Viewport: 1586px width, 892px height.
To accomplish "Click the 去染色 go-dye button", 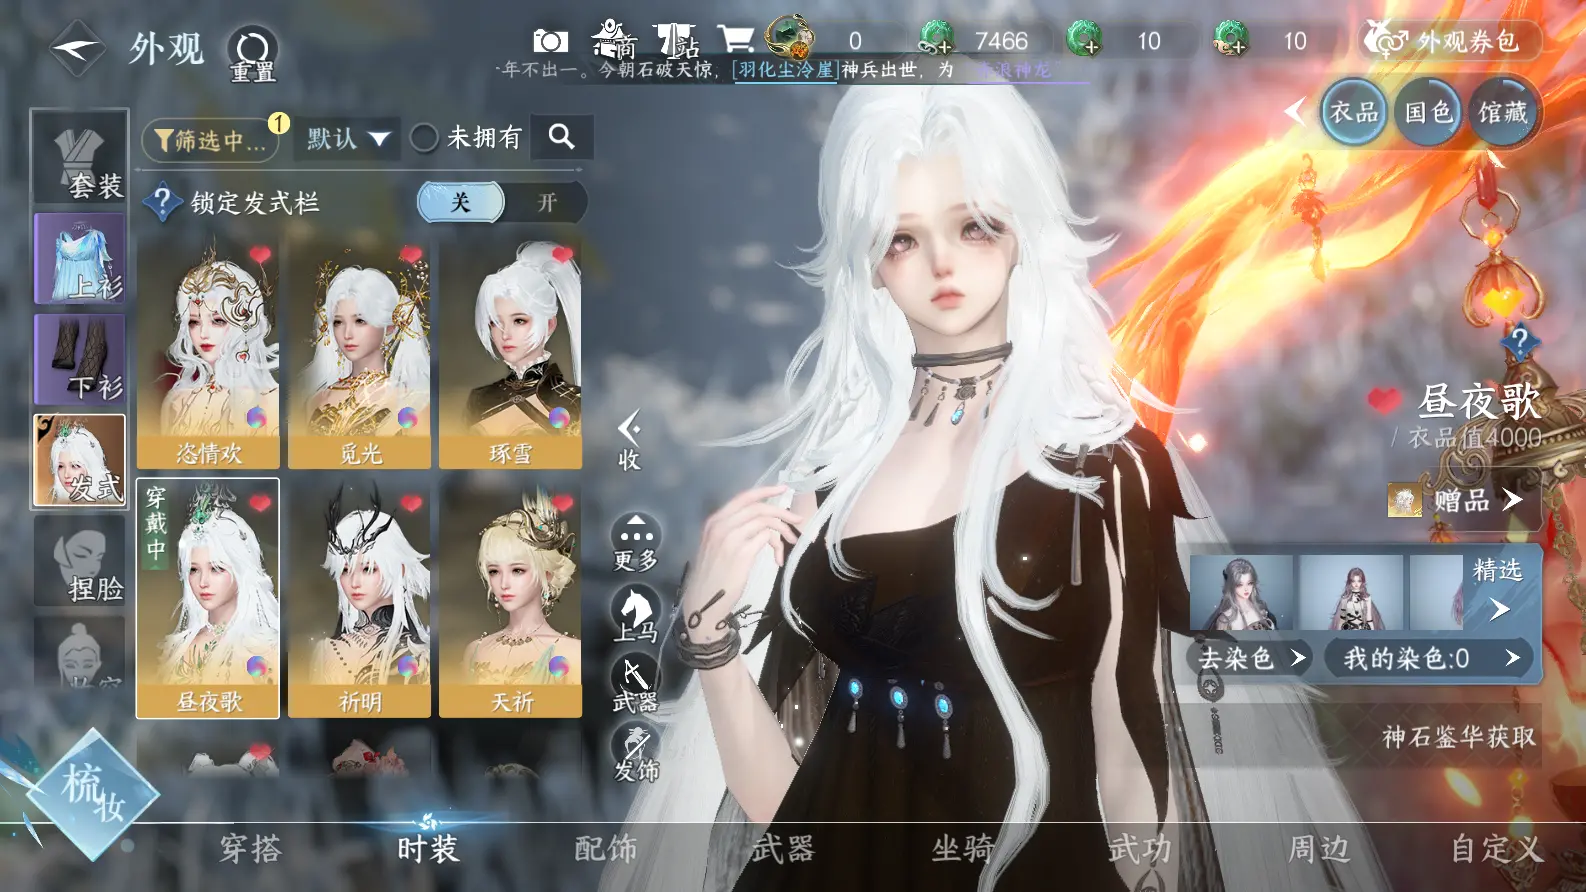I will point(1251,658).
